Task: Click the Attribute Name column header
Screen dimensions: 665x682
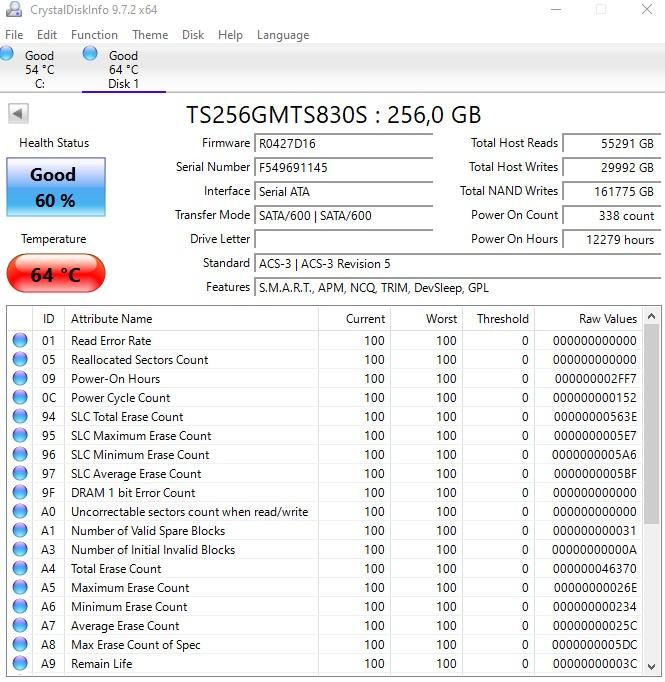Action: click(x=112, y=319)
